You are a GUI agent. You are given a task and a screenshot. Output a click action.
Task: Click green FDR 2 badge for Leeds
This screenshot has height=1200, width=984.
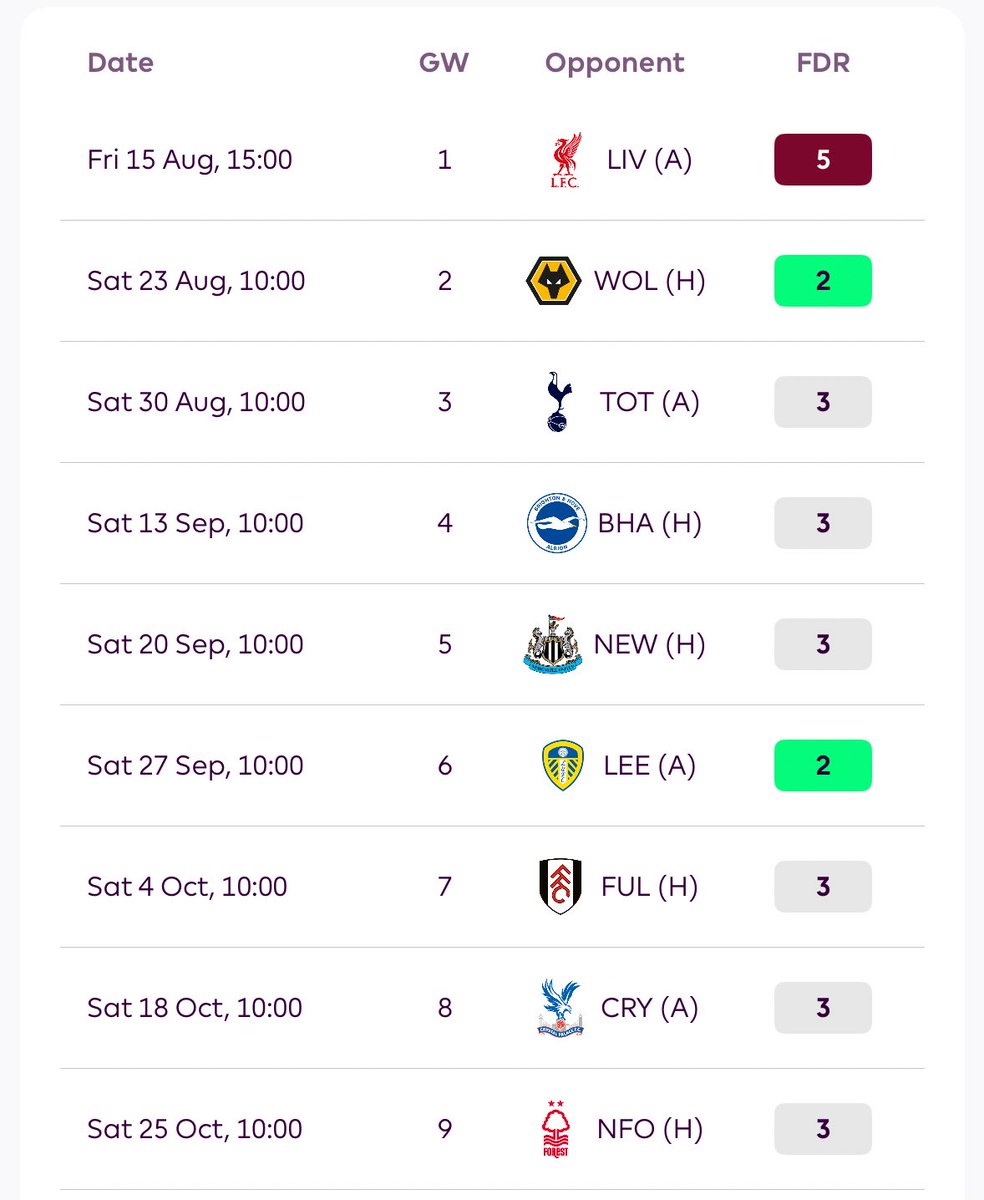823,765
